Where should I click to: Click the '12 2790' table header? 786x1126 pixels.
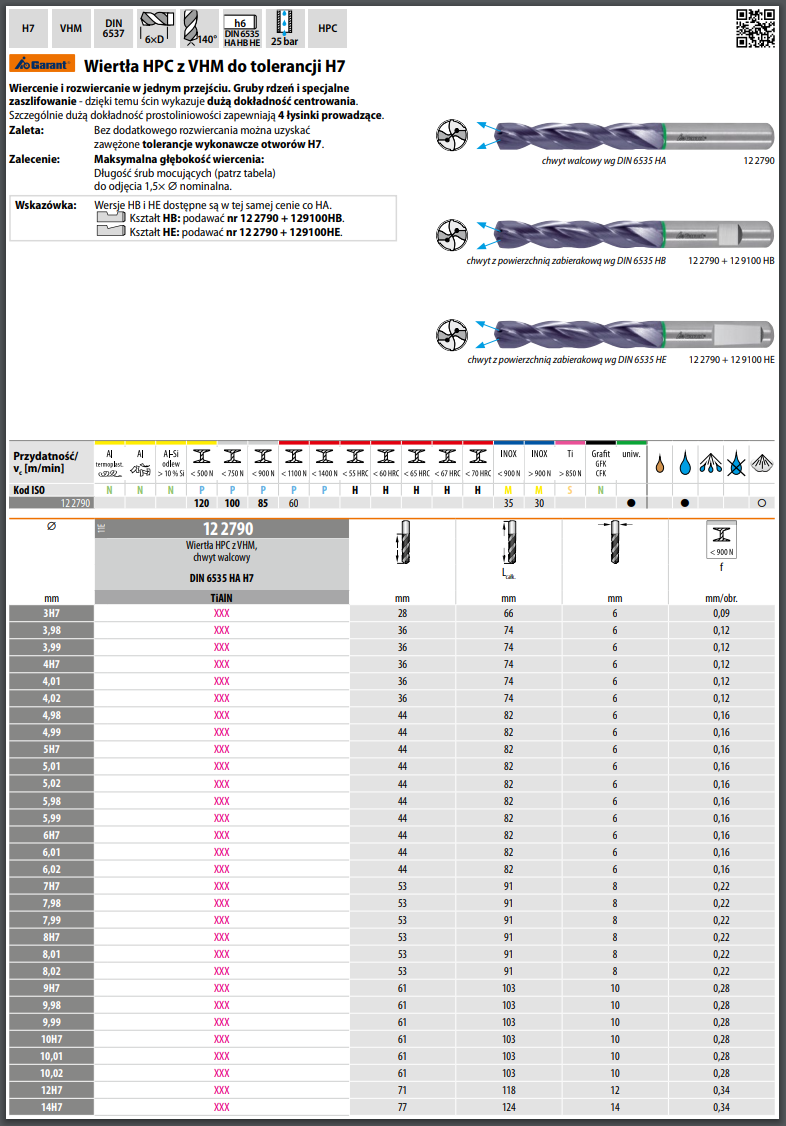[x=223, y=529]
